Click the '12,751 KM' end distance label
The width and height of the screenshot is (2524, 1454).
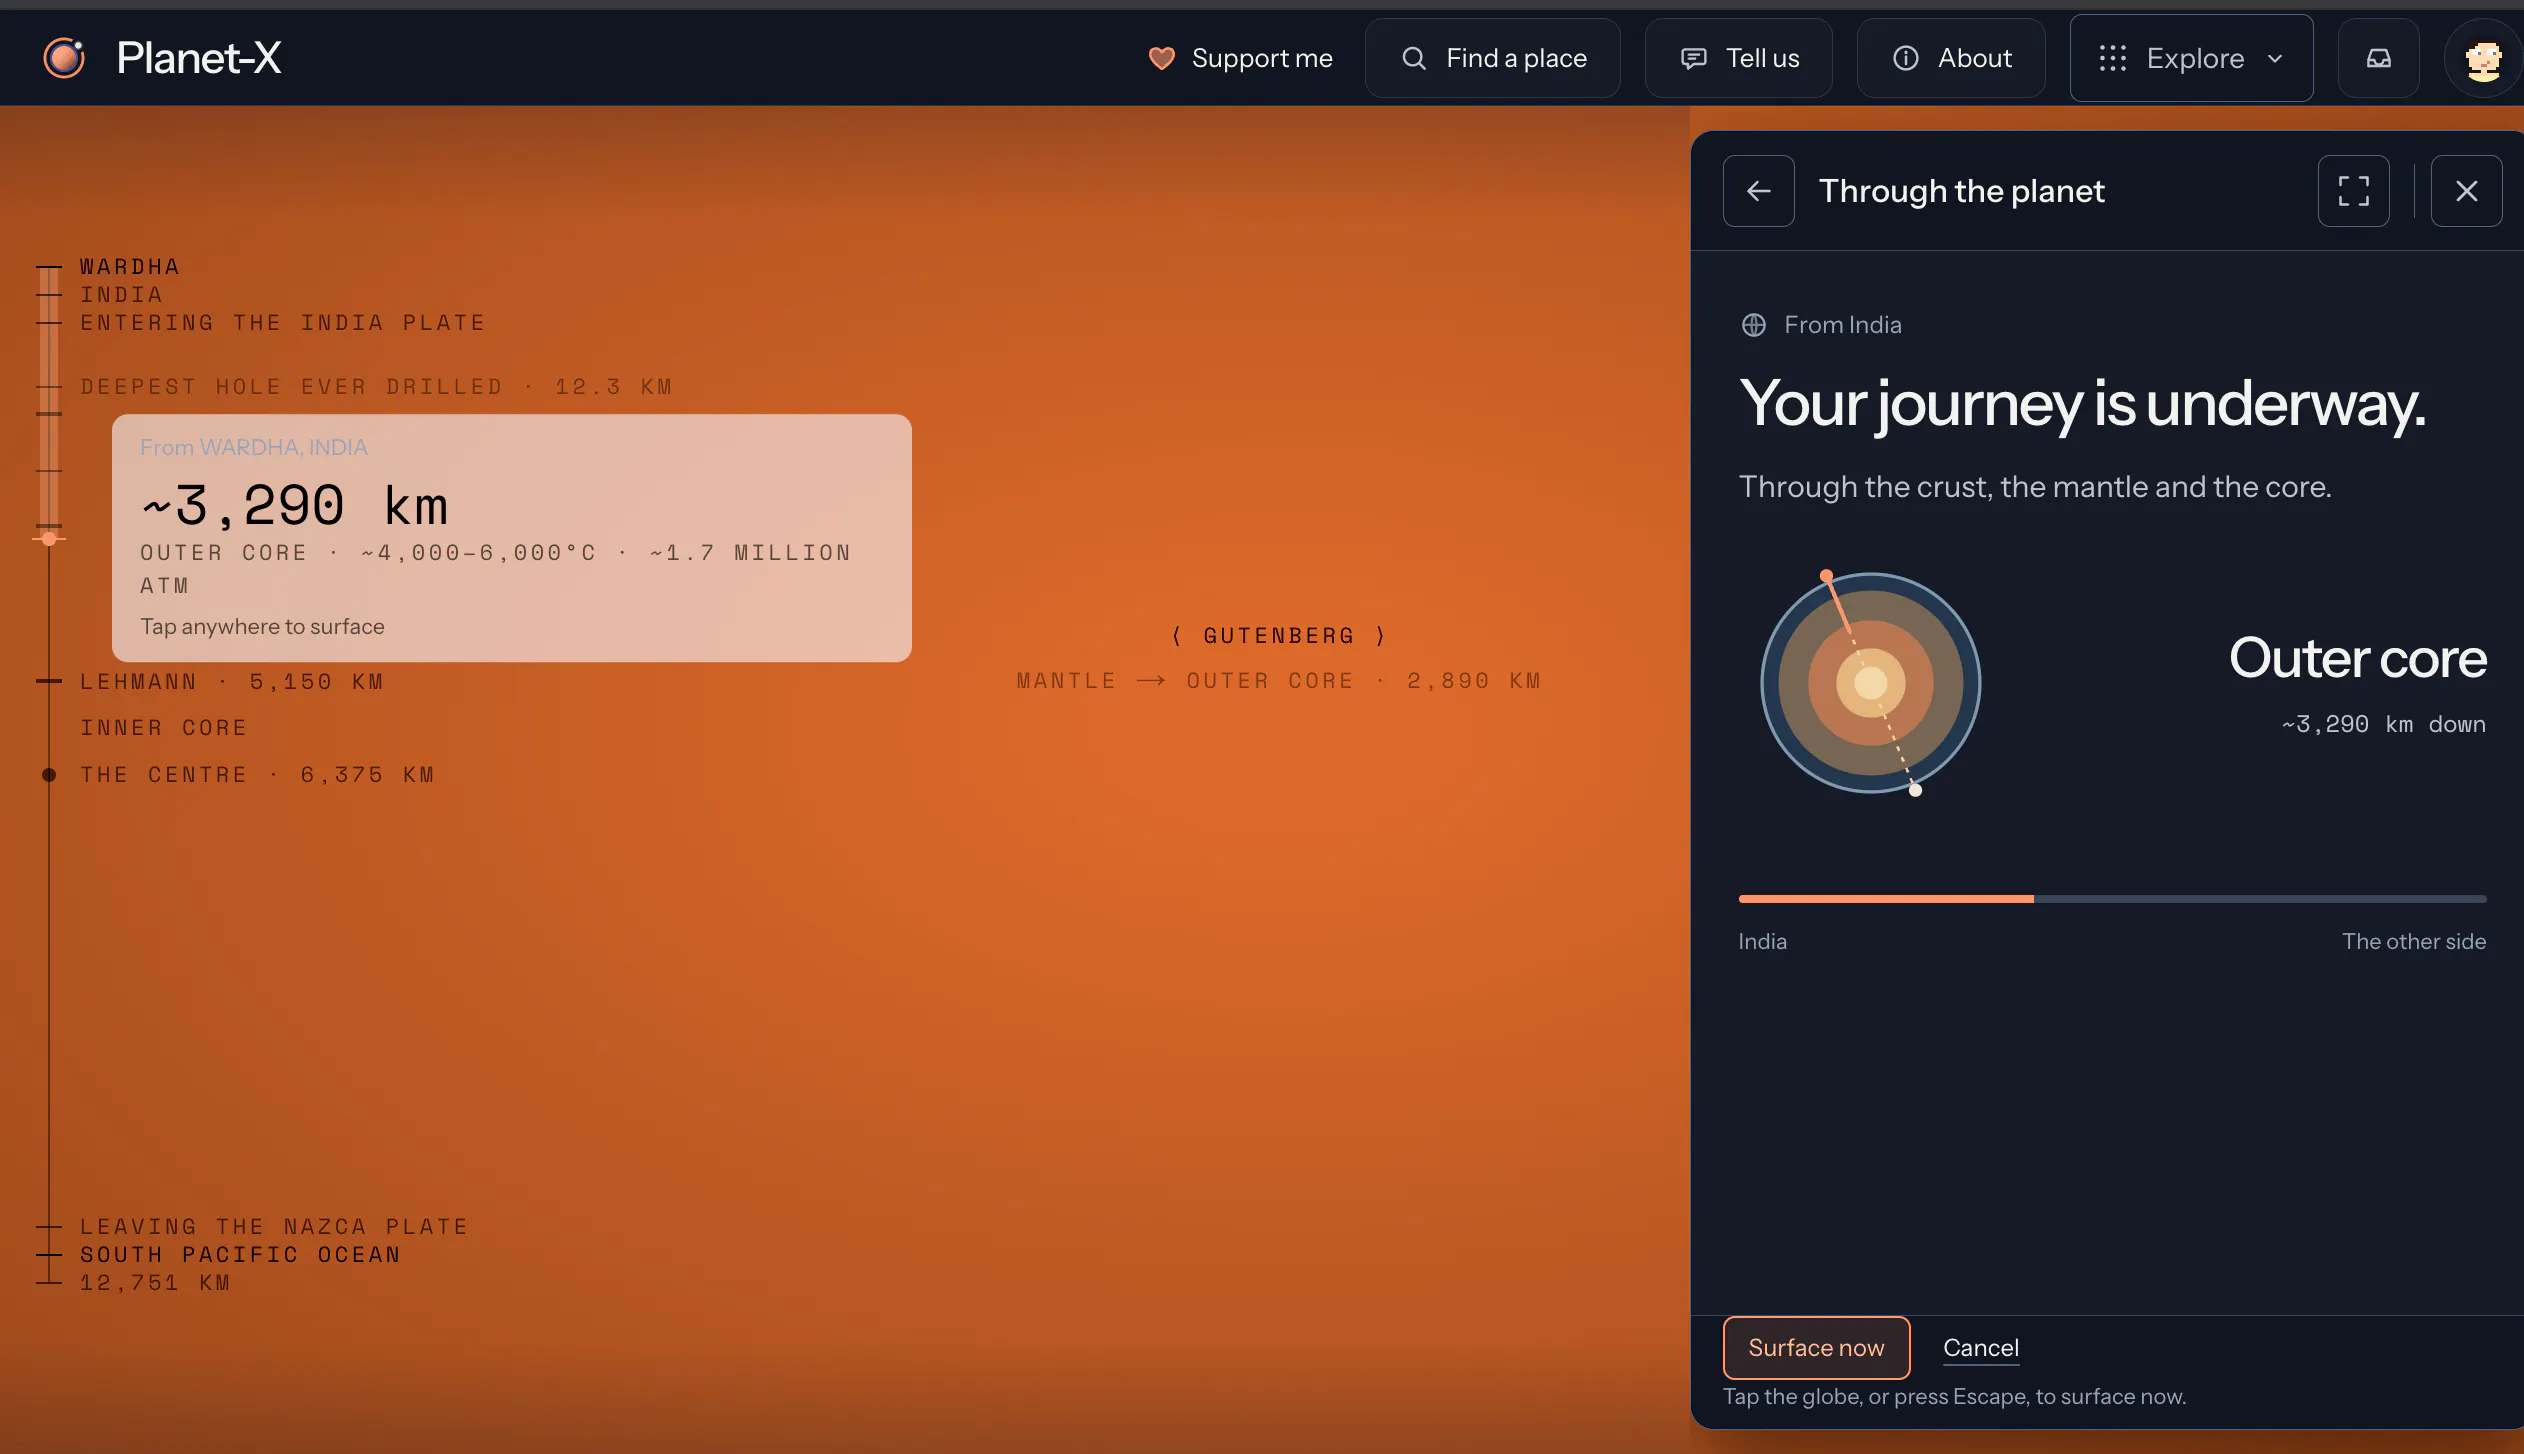155,1283
